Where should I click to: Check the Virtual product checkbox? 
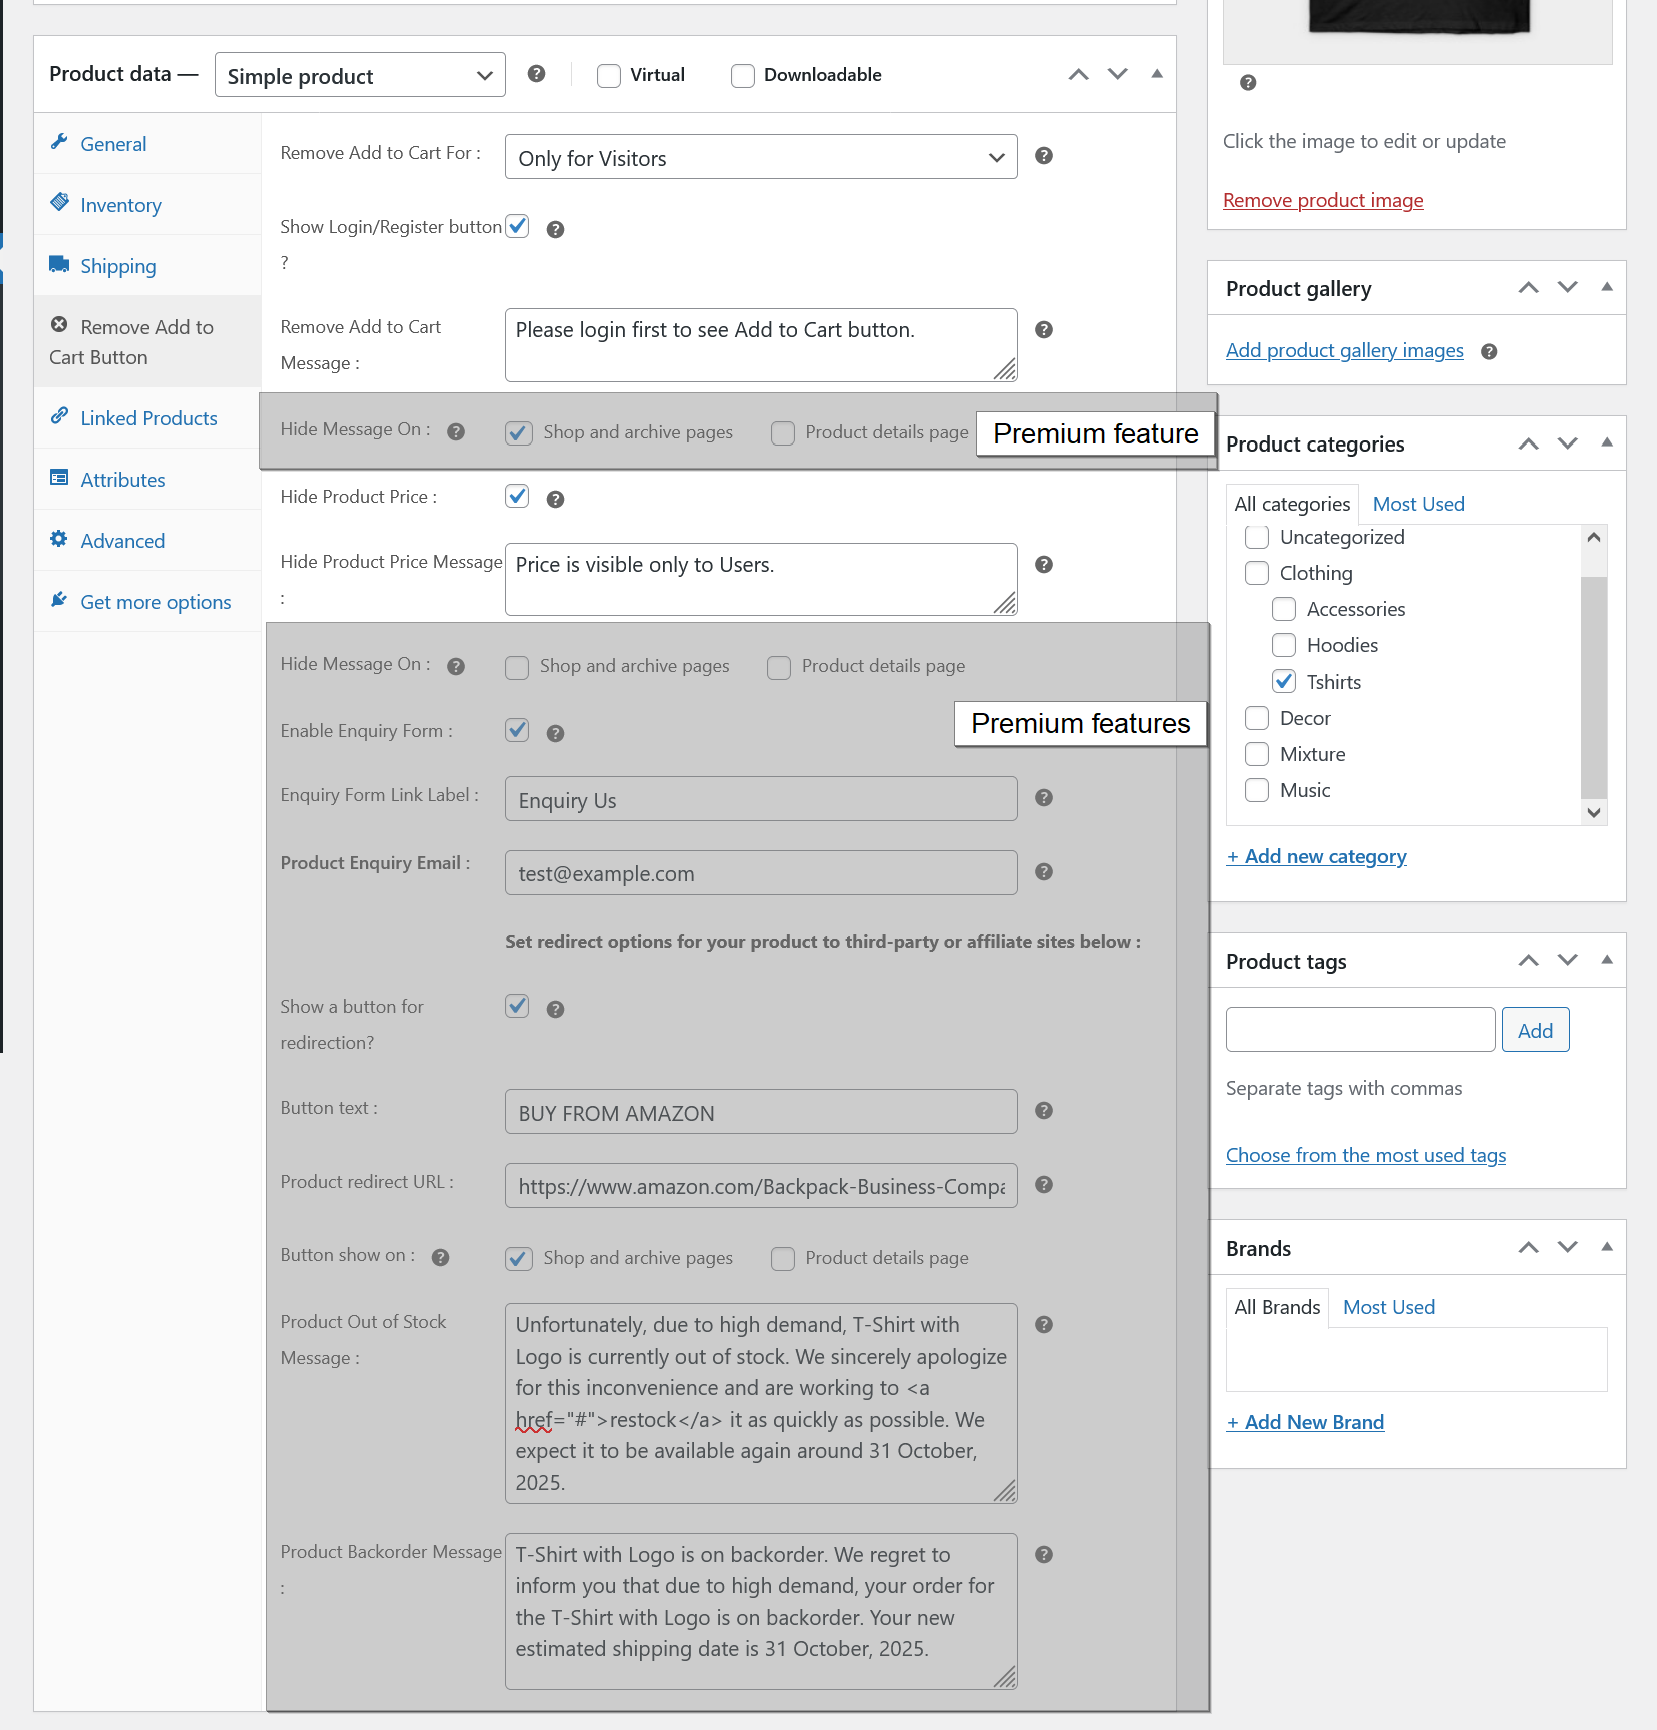(x=609, y=75)
